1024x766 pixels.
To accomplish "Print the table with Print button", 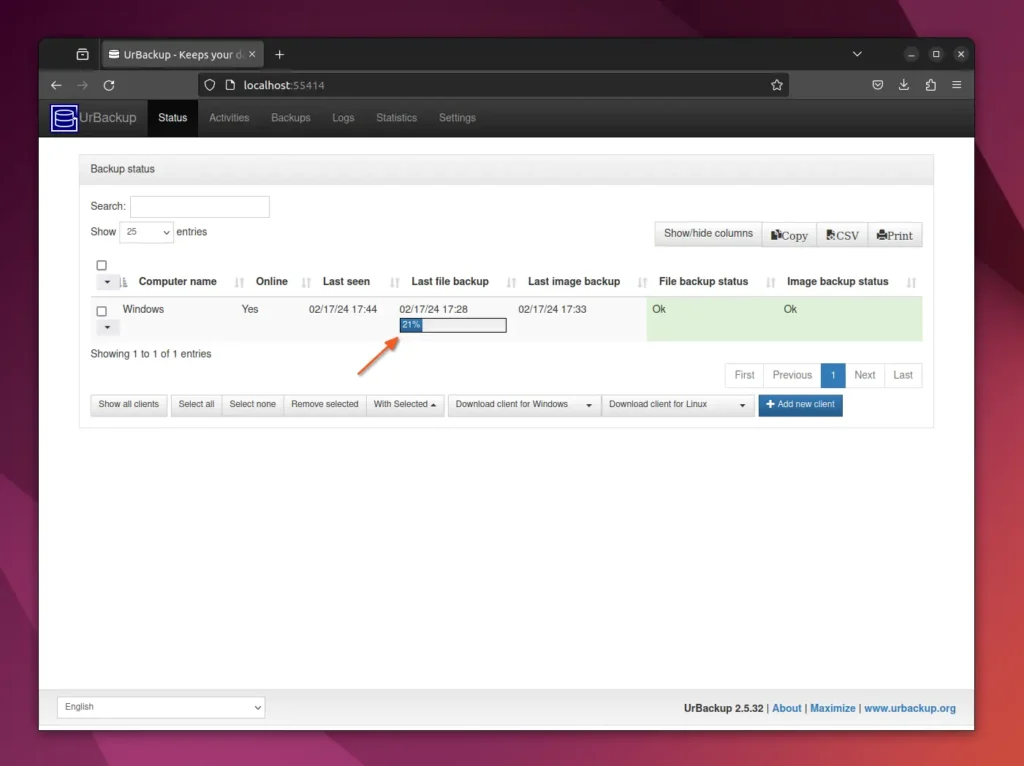I will pos(895,235).
